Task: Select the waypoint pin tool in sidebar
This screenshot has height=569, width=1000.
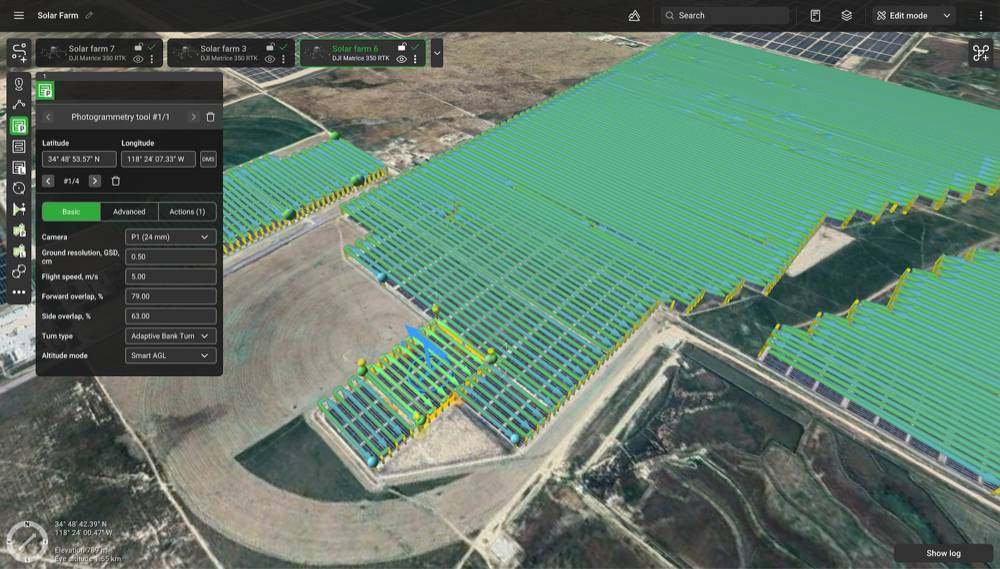Action: point(19,84)
